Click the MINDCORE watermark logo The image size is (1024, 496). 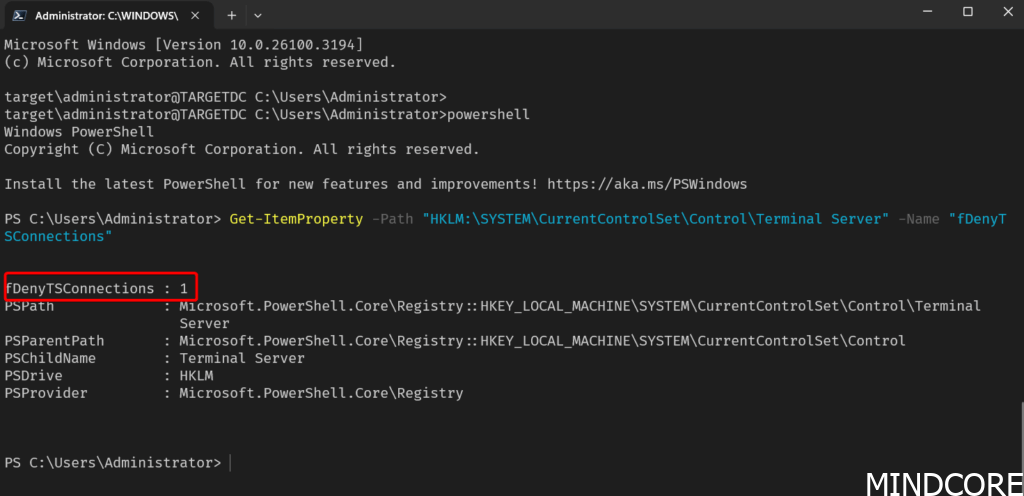944,483
